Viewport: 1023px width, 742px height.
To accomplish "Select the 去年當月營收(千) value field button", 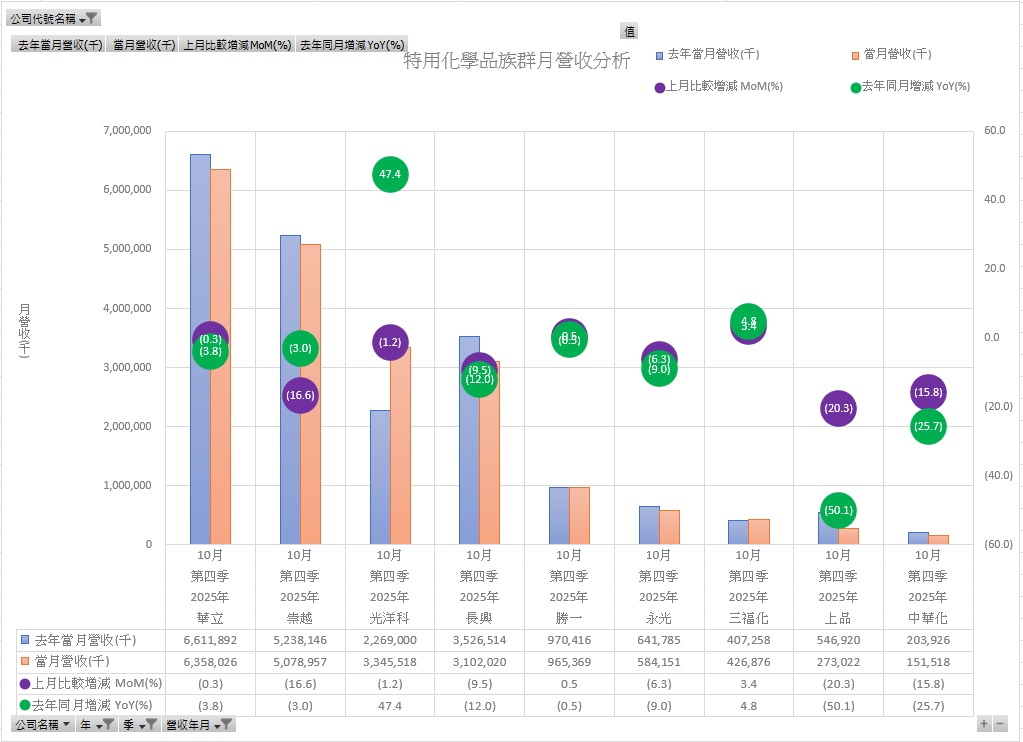I will click(x=59, y=44).
